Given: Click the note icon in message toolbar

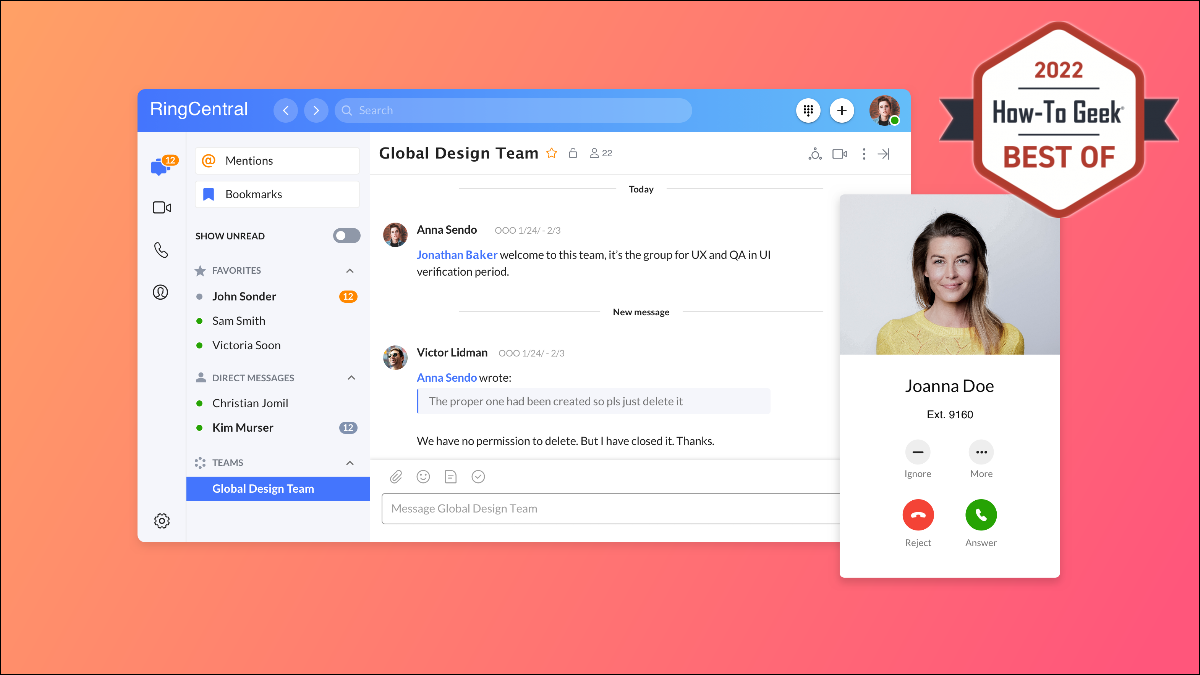Looking at the screenshot, I should (x=451, y=476).
